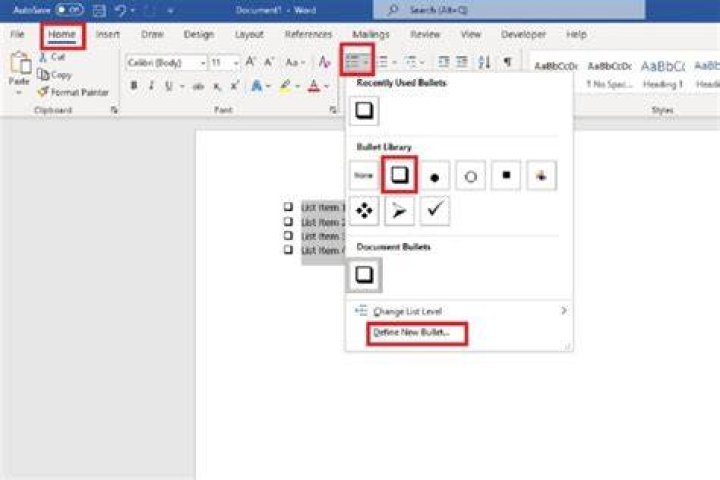Click the Search box in title bar
Screen dimensions: 720x480
509,10
